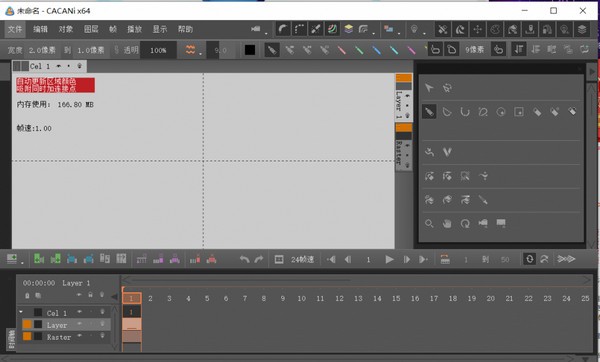Open the stroke wave style dropdown
600x362 pixels.
pyautogui.click(x=201, y=54)
